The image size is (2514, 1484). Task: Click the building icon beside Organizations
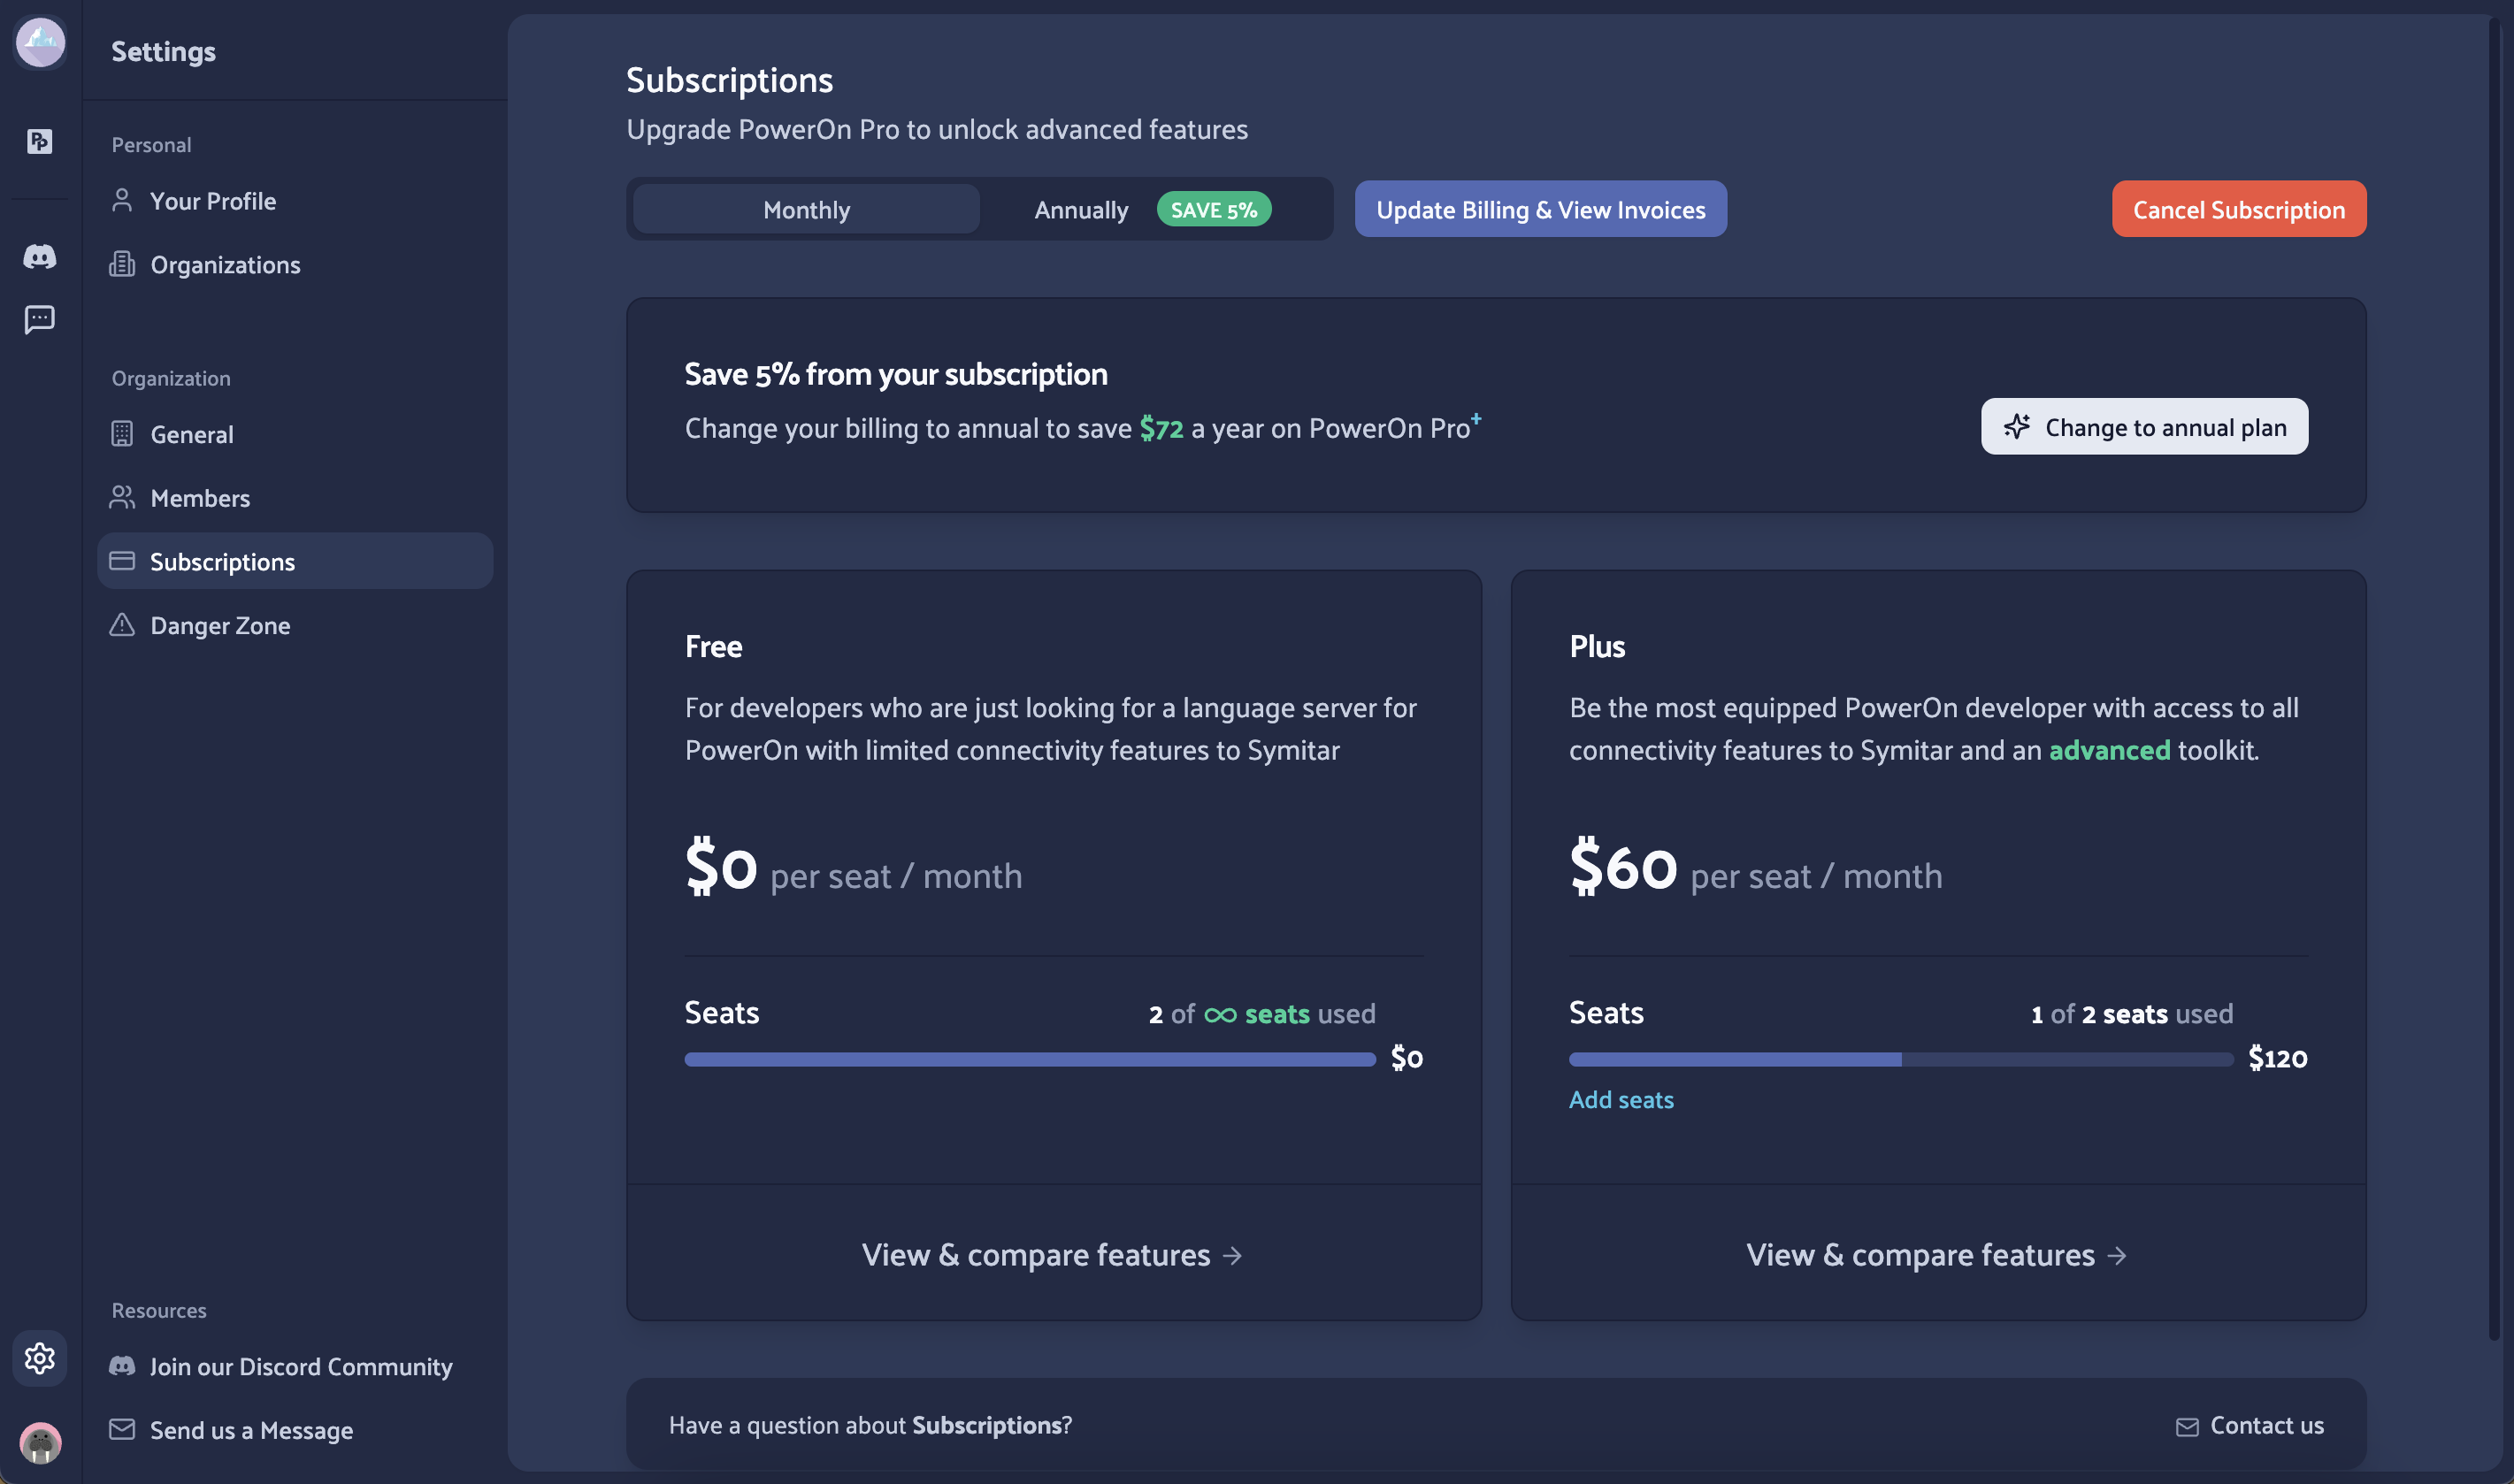click(x=122, y=264)
